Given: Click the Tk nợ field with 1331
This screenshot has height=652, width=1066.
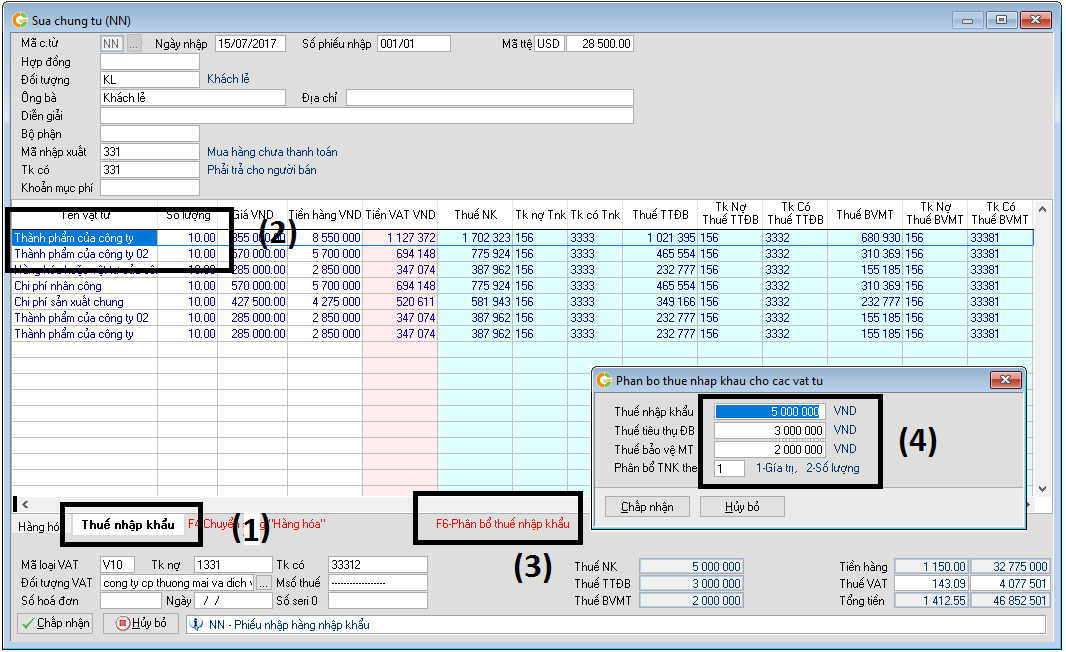Looking at the screenshot, I should pos(233,565).
